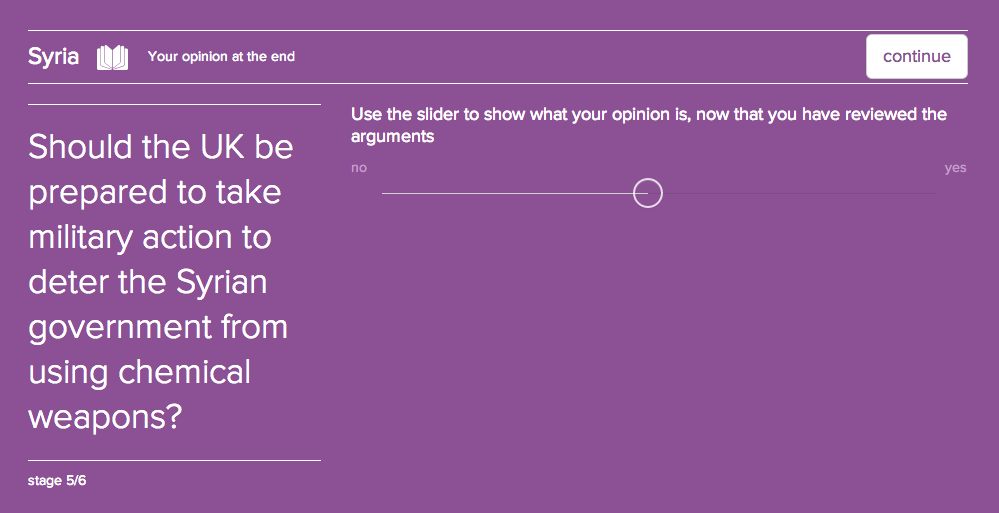This screenshot has height=513, width=999.
Task: Select the Syria topic title
Action: 54,57
